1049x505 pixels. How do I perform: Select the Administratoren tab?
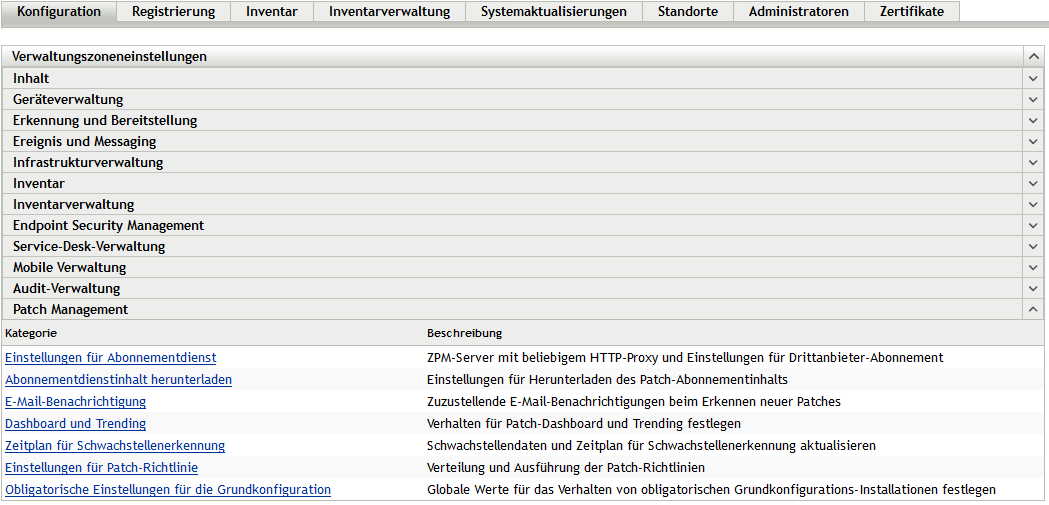[x=798, y=12]
